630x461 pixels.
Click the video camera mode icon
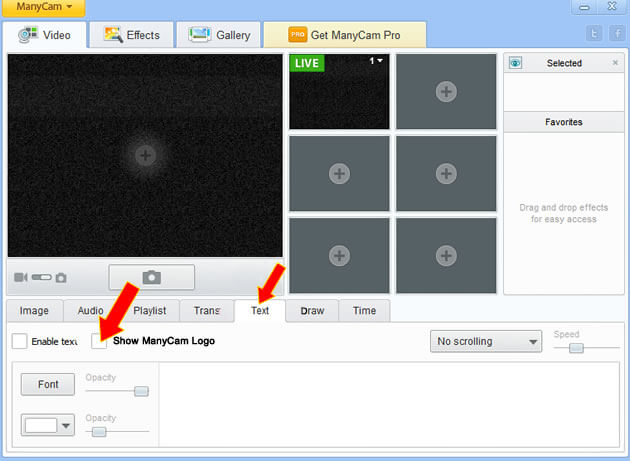[21, 277]
